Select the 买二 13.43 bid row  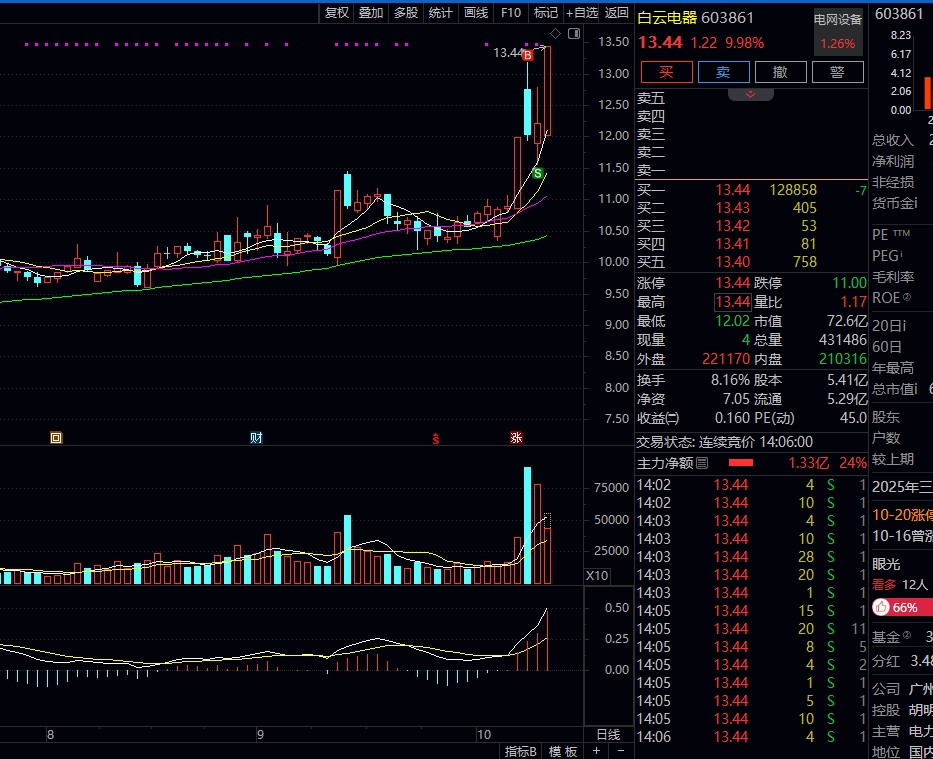click(752, 208)
